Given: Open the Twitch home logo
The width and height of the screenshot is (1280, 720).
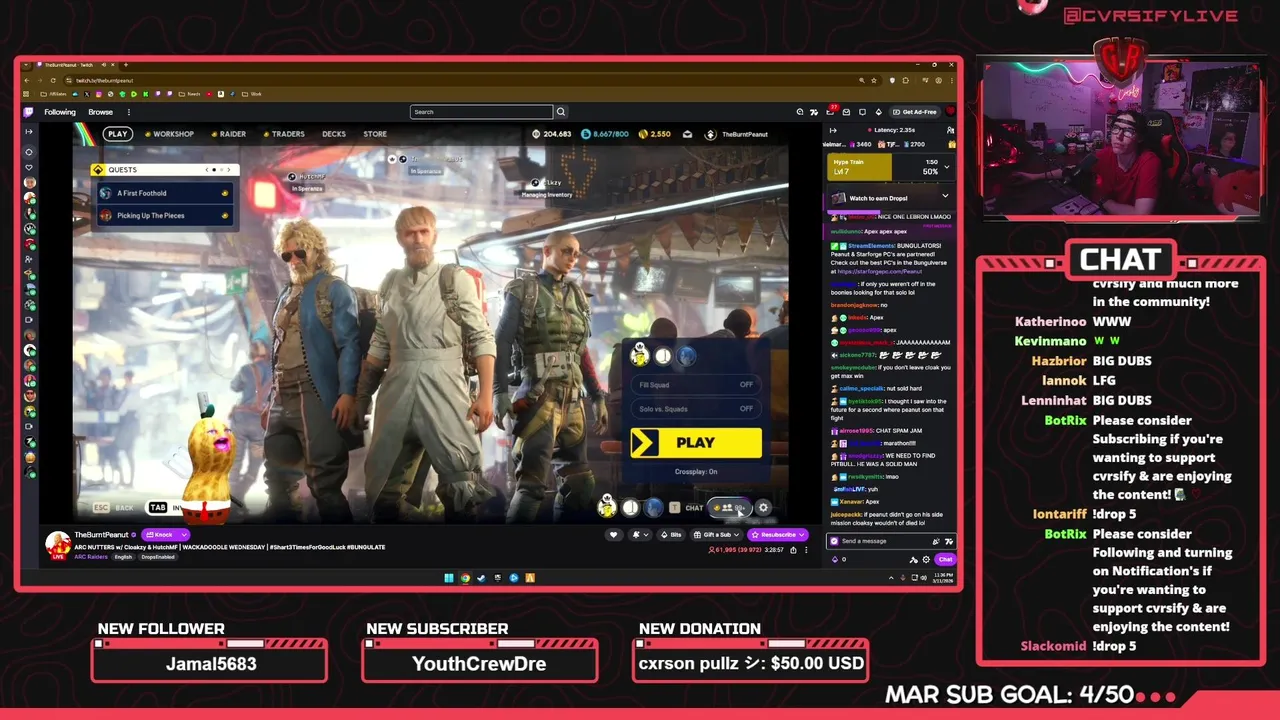Looking at the screenshot, I should tap(28, 112).
